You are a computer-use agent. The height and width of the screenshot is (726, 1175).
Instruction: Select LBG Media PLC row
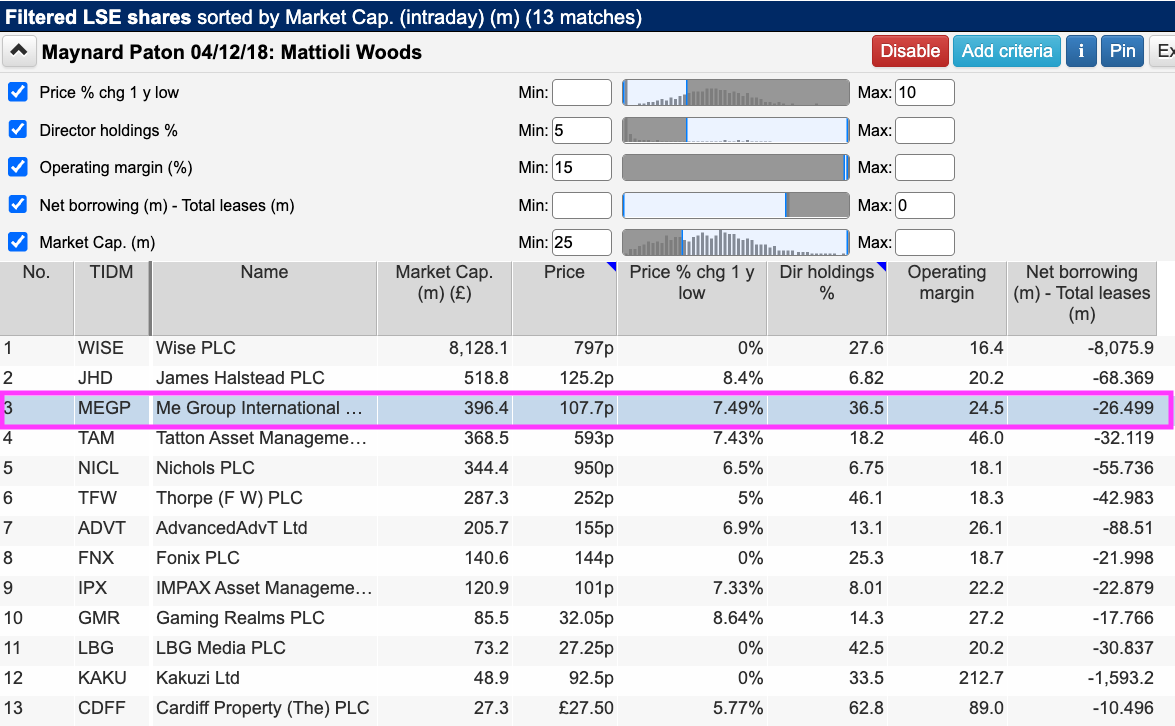click(x=221, y=648)
